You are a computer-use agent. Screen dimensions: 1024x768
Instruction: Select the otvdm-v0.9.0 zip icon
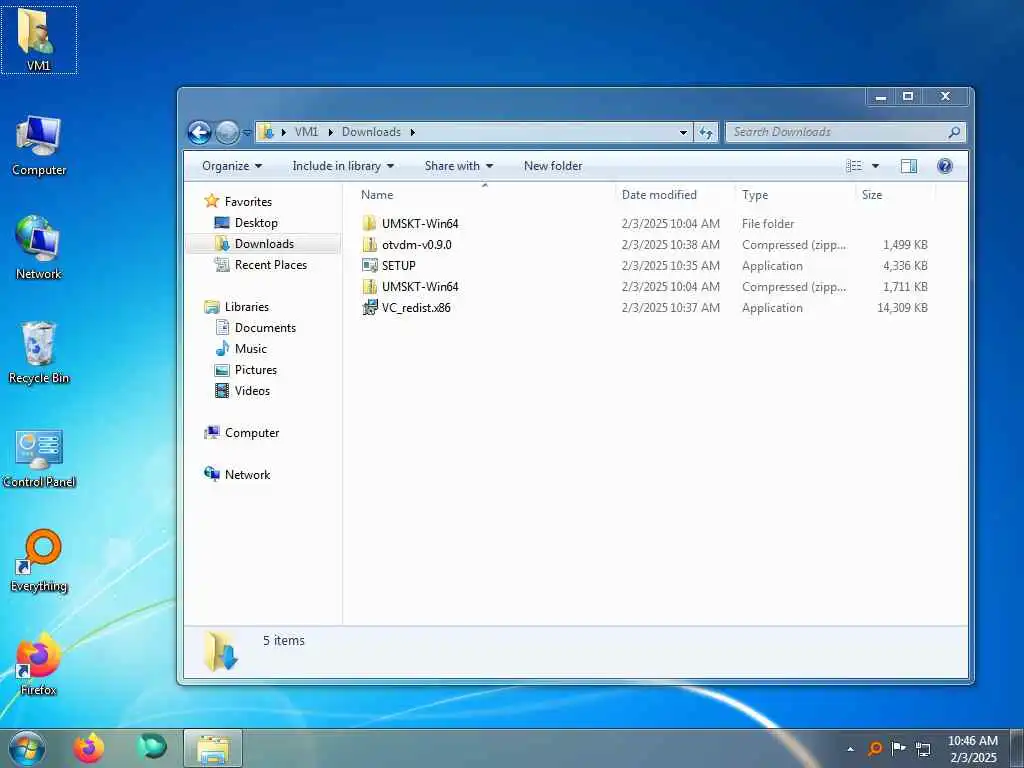[x=370, y=244]
